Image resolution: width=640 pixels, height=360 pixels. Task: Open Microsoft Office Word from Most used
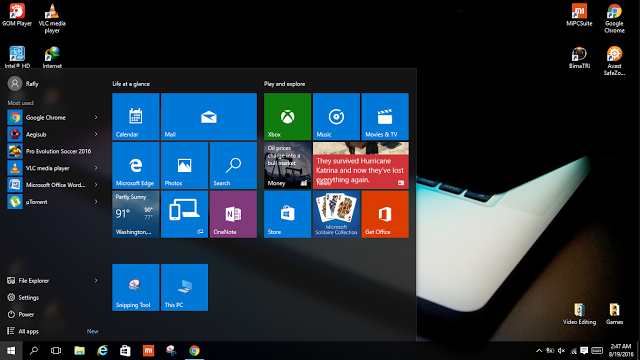(53, 185)
